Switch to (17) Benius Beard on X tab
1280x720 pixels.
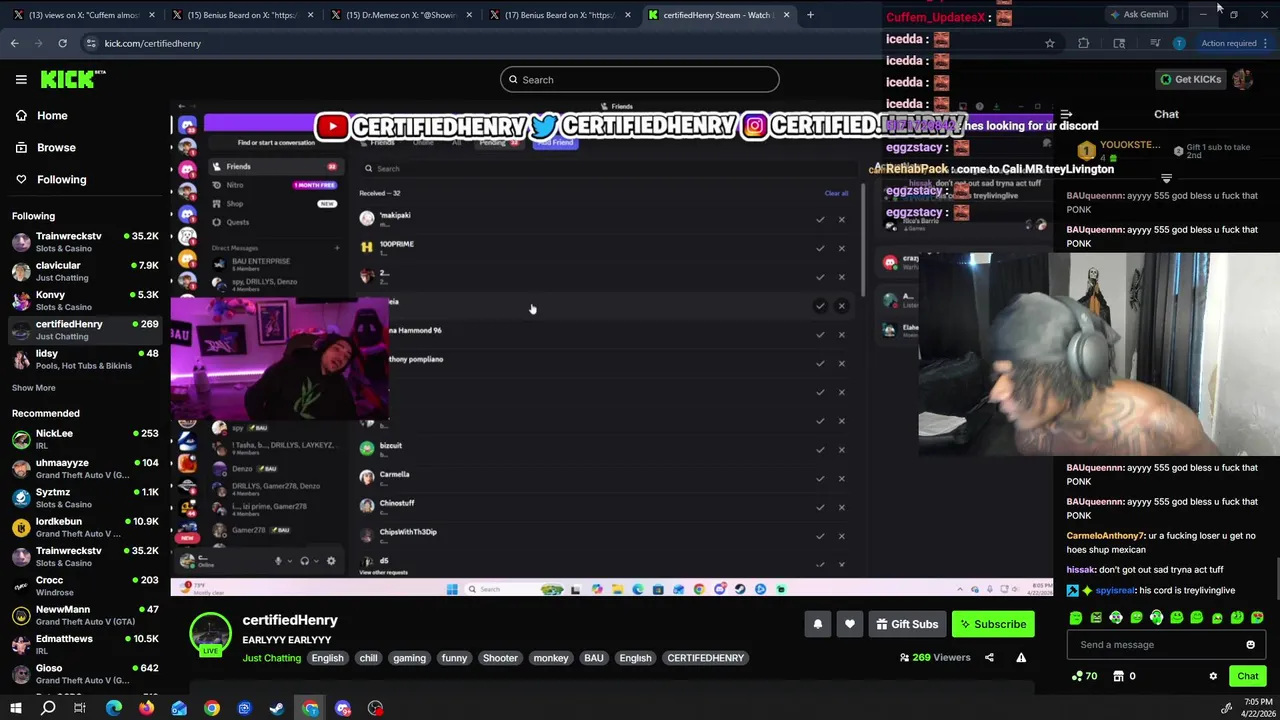pos(559,15)
